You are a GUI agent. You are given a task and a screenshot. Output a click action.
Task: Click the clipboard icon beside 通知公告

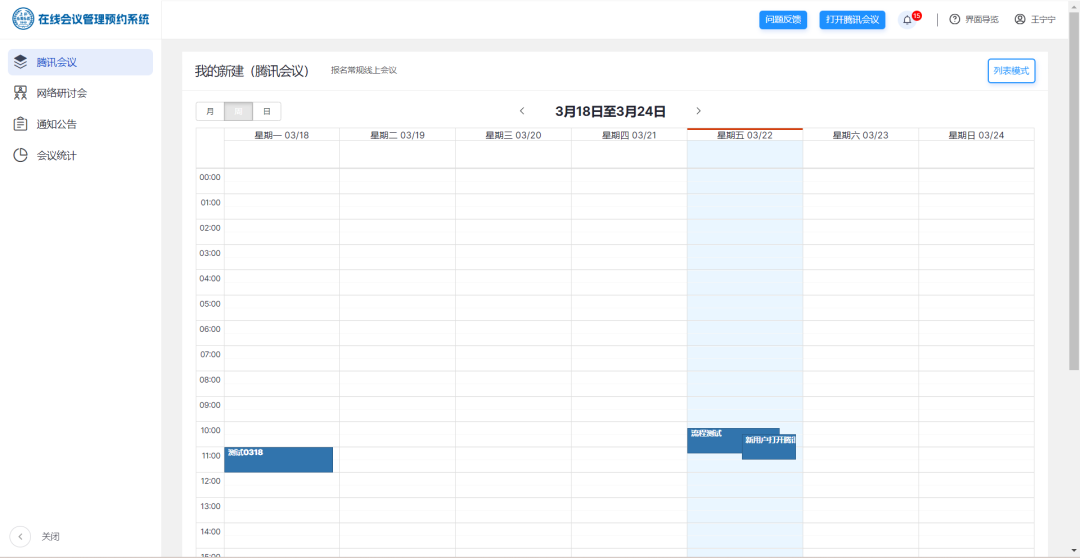point(21,125)
